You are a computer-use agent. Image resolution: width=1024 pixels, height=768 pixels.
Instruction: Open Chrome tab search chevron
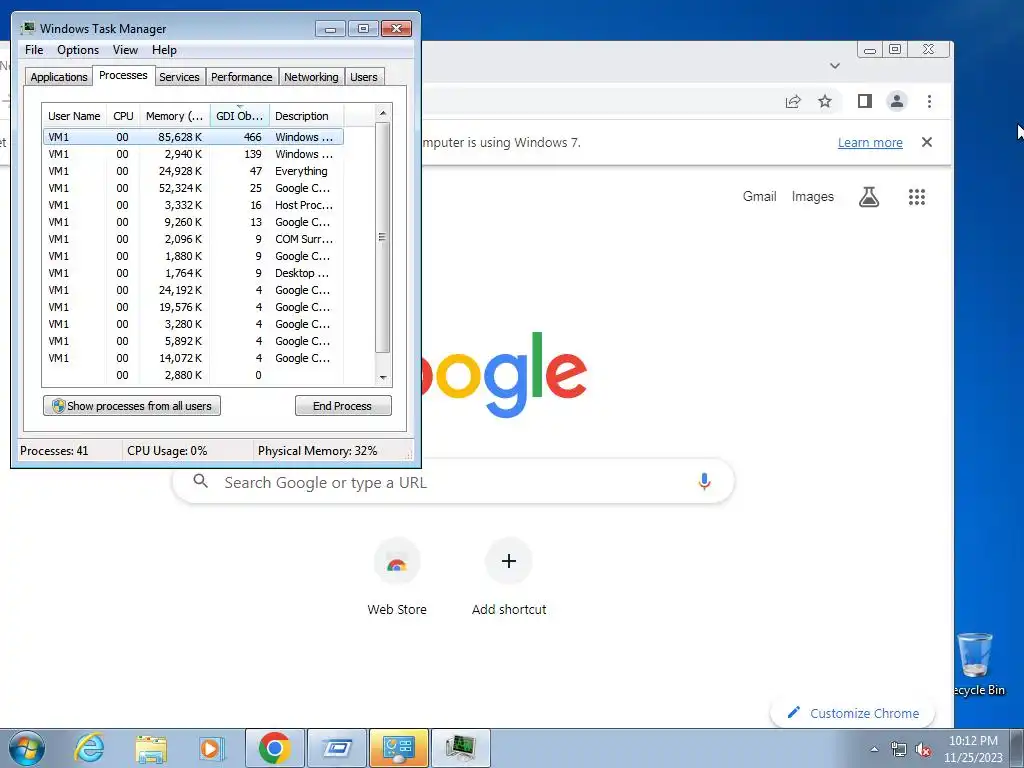click(835, 66)
